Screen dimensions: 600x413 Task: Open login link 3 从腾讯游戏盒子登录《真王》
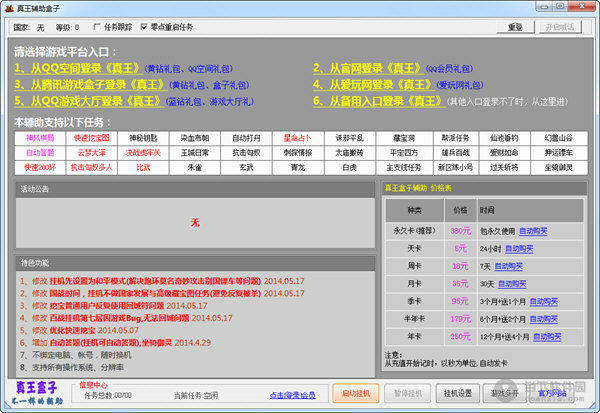[90, 85]
